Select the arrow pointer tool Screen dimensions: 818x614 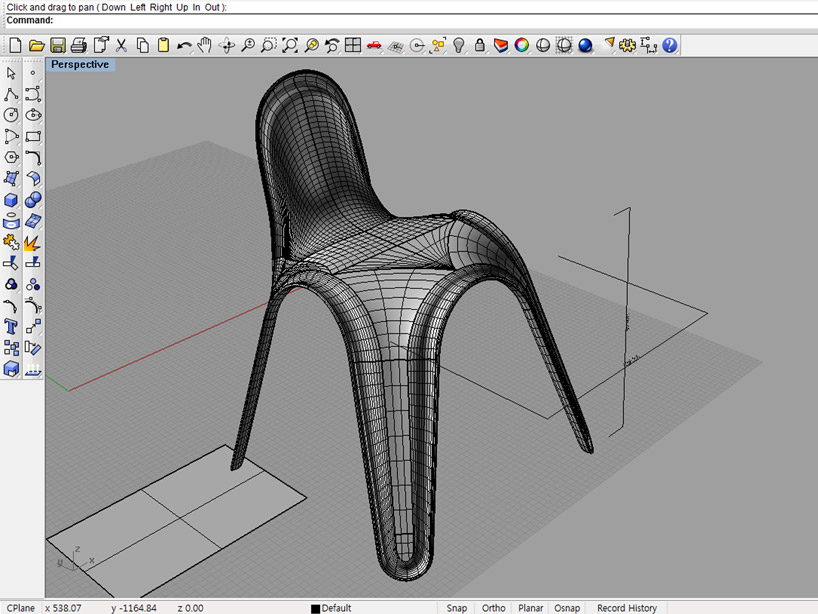[11, 73]
